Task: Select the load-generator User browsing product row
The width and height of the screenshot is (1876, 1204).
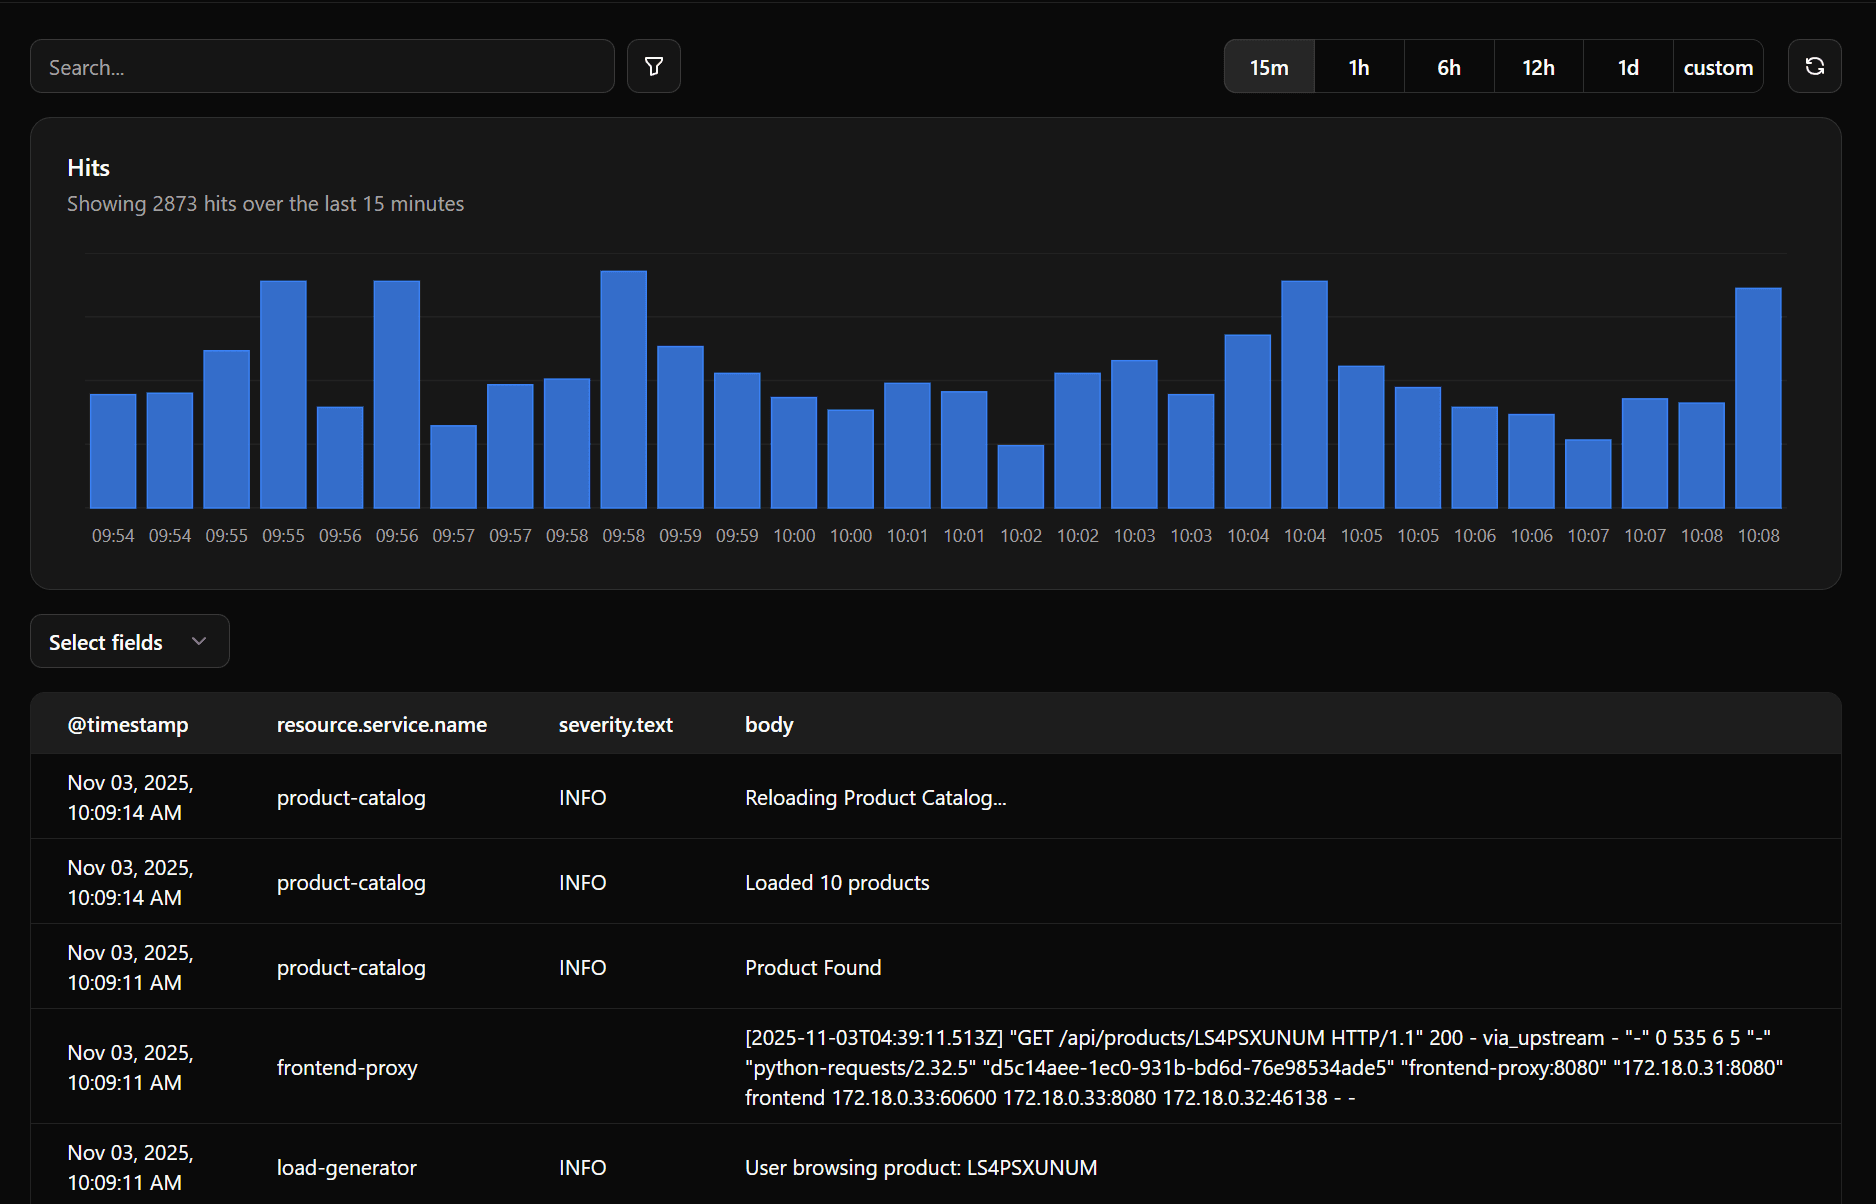Action: pyautogui.click(x=920, y=1167)
